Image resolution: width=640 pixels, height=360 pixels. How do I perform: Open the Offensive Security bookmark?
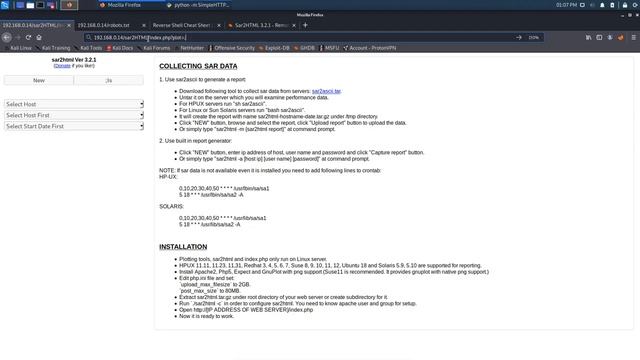[232, 48]
